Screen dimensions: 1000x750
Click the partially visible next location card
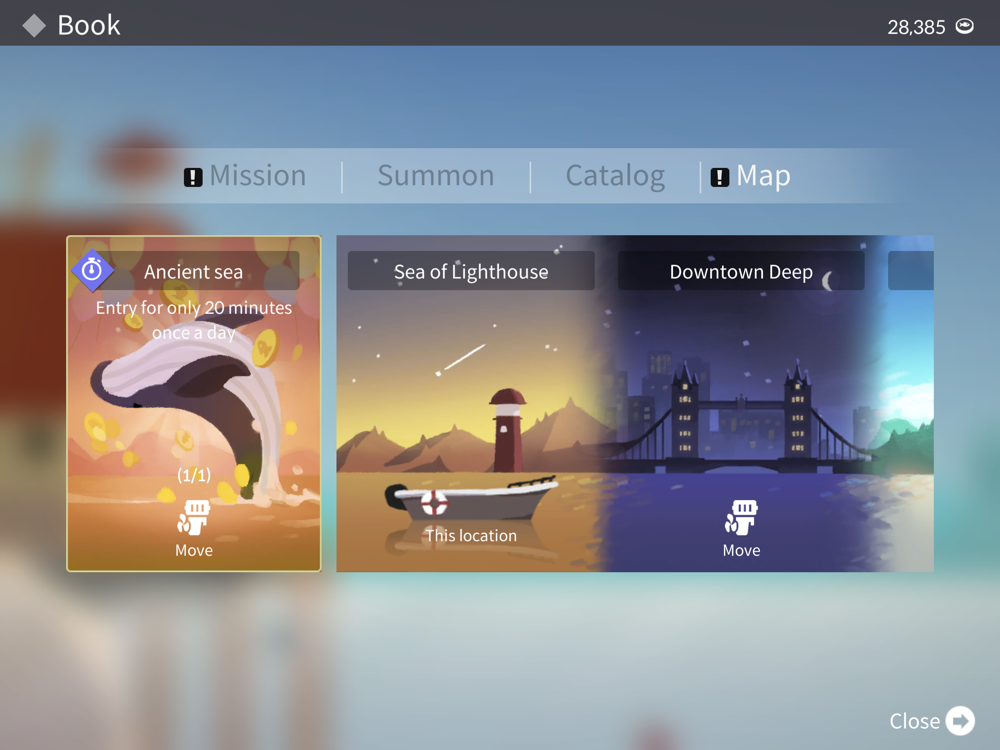pyautogui.click(x=911, y=403)
